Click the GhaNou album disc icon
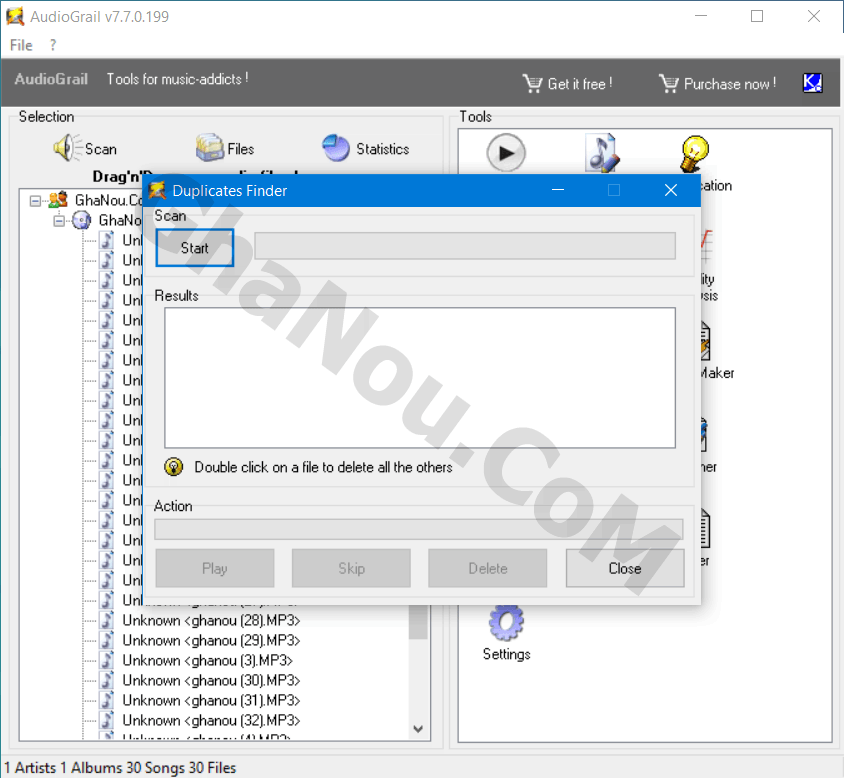Screen dimensions: 844x778 pyautogui.click(x=82, y=220)
